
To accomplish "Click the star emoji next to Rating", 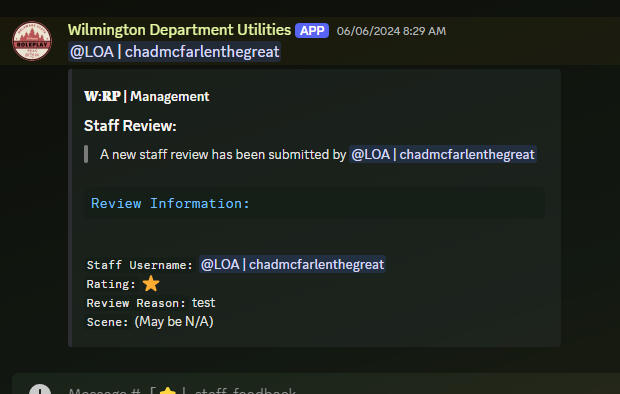I will tap(151, 284).
